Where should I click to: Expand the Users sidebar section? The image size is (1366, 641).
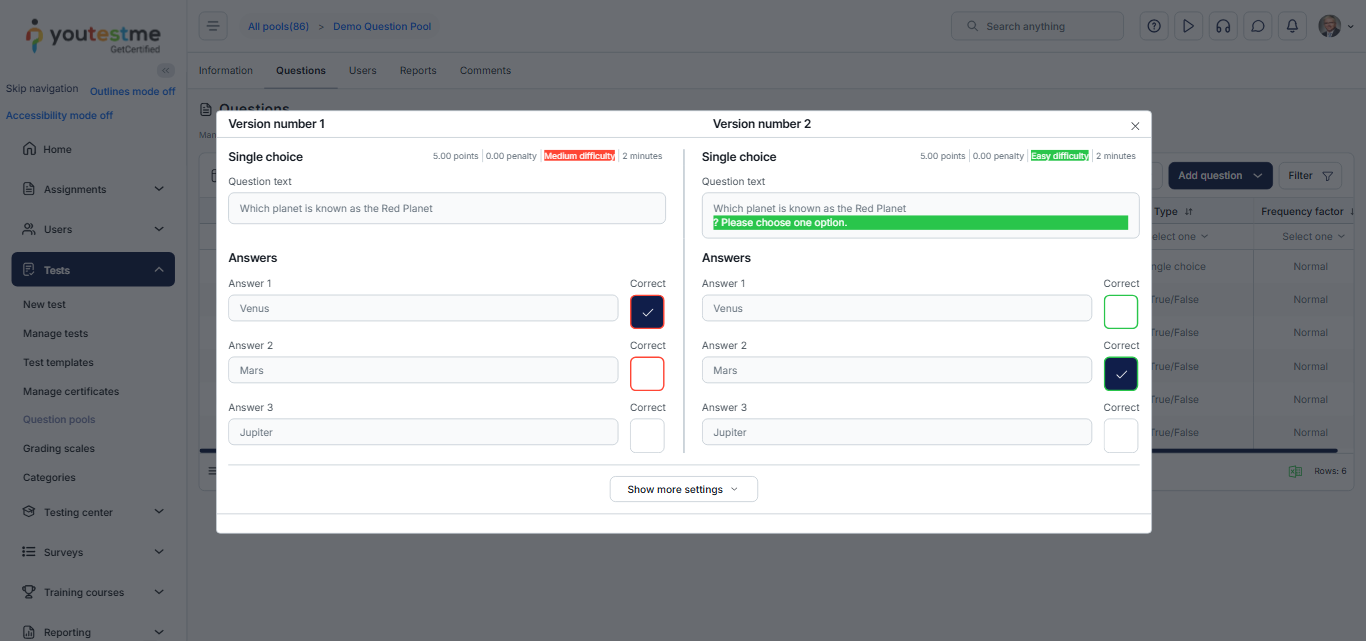[159, 229]
